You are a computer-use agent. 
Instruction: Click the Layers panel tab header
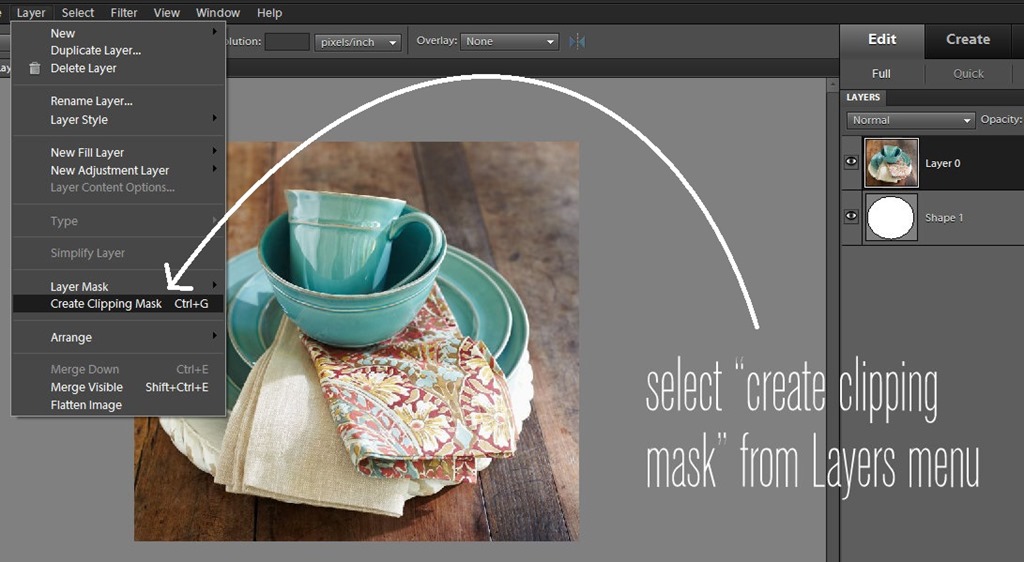coord(863,97)
